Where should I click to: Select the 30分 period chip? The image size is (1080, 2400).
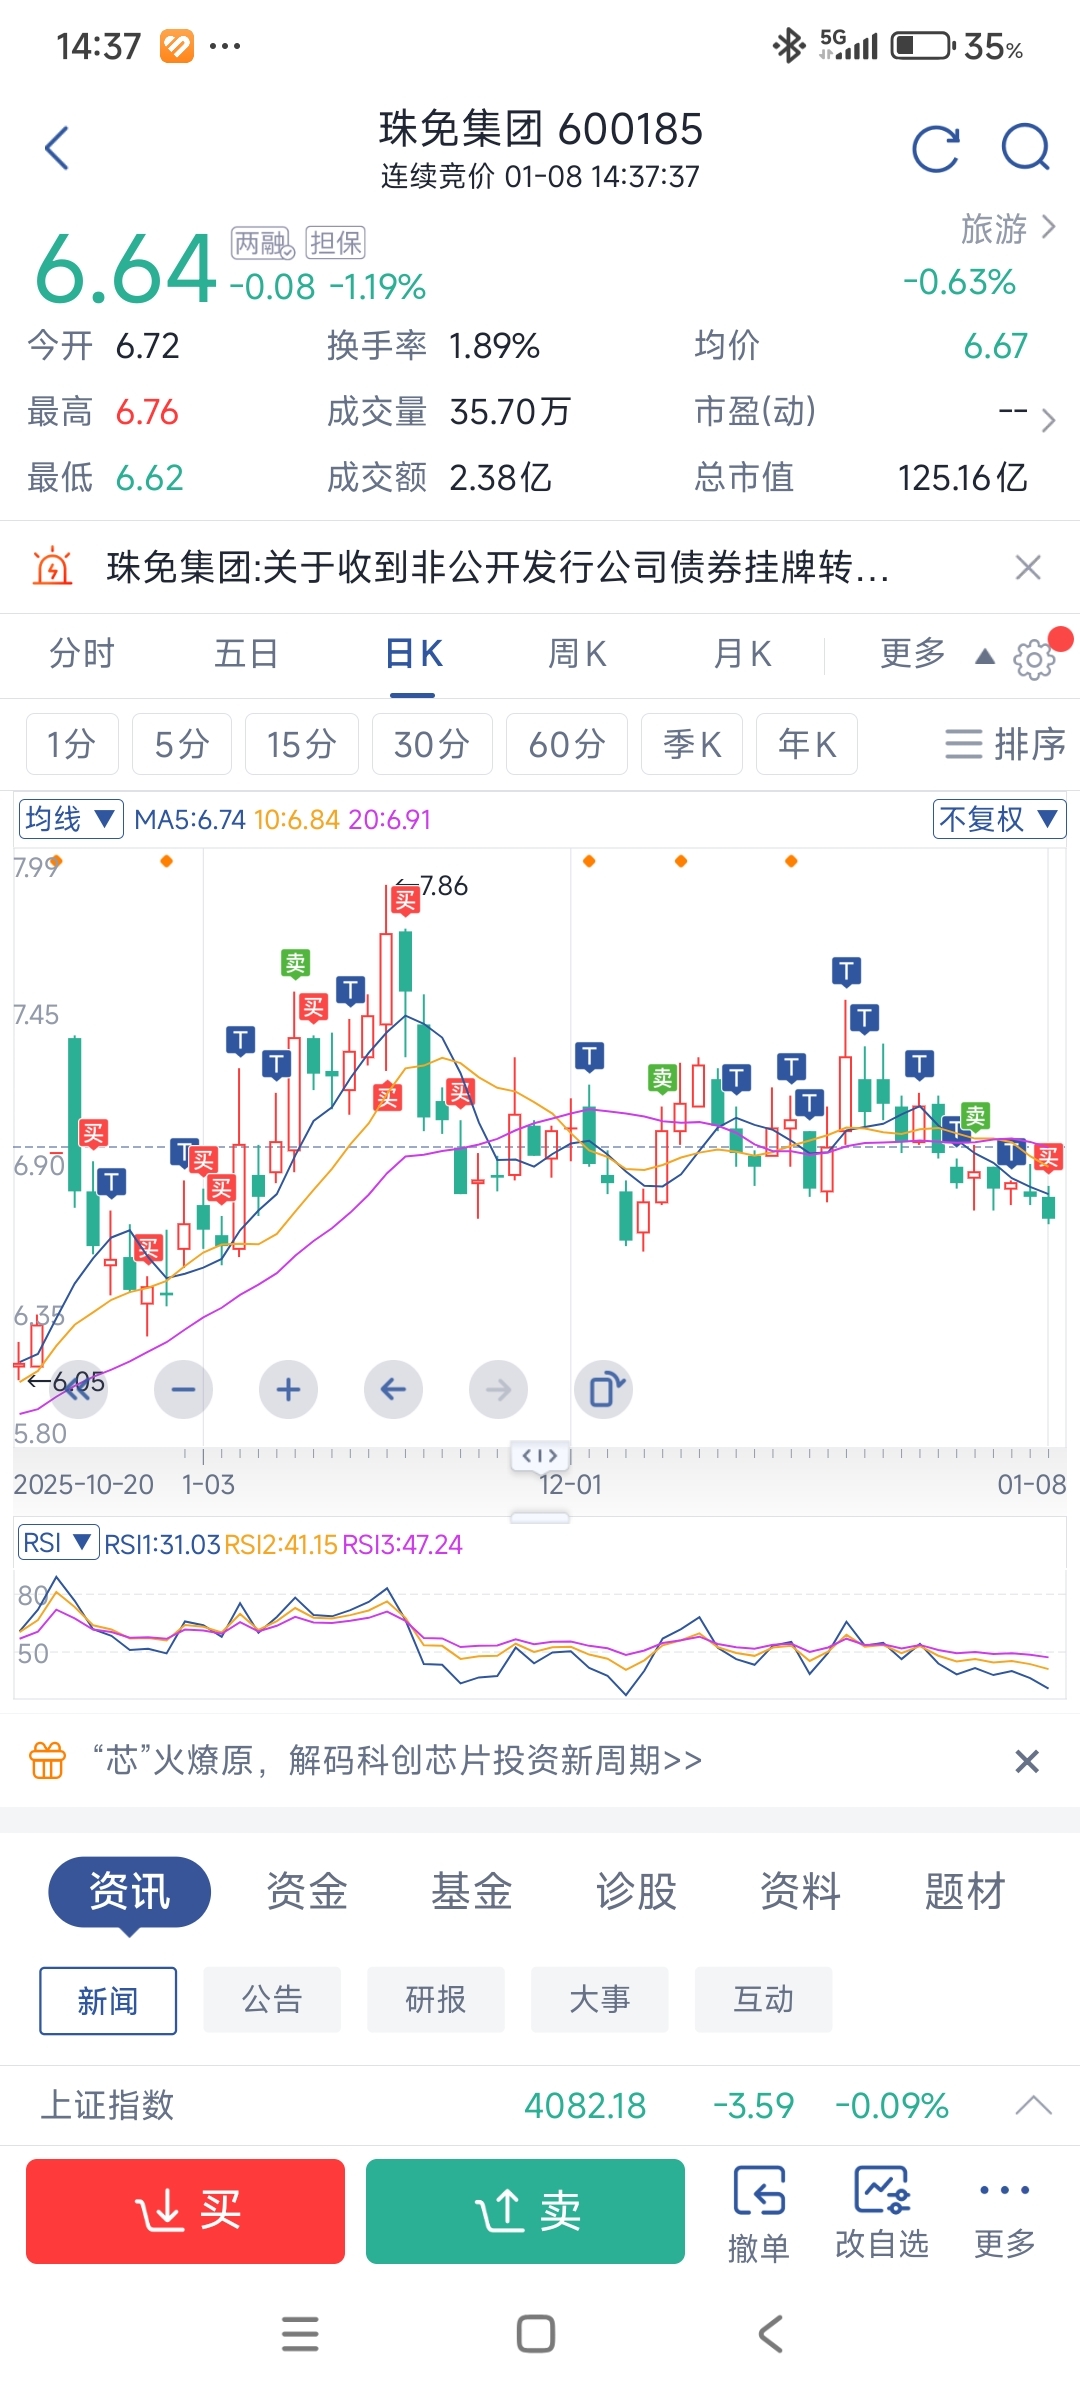point(431,744)
